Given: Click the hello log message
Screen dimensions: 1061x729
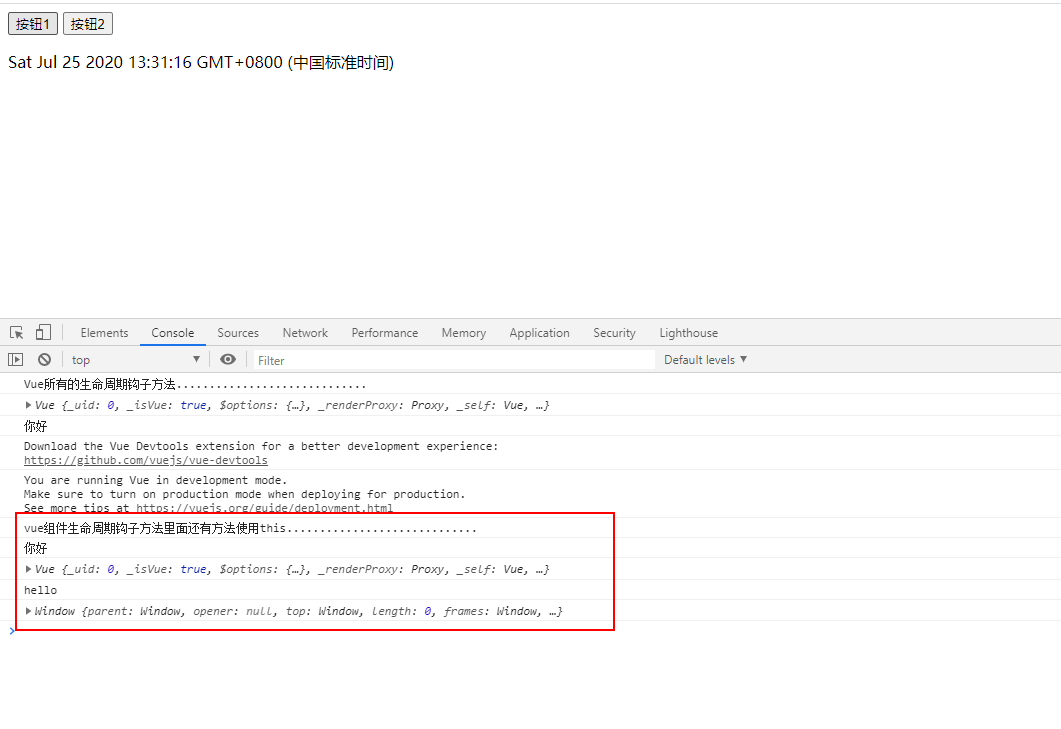Looking at the screenshot, I should (41, 590).
